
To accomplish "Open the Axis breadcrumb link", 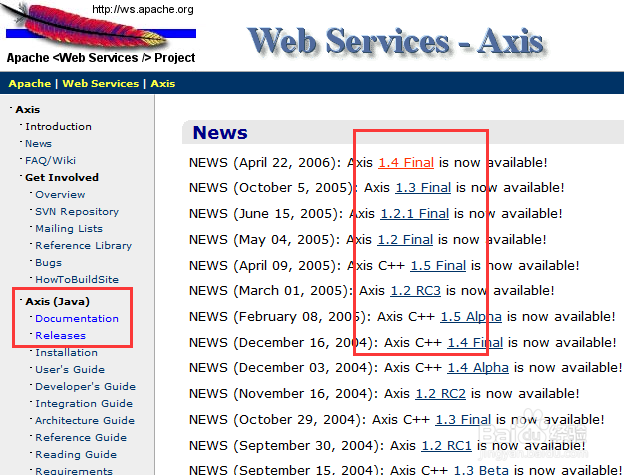I will click(x=163, y=84).
